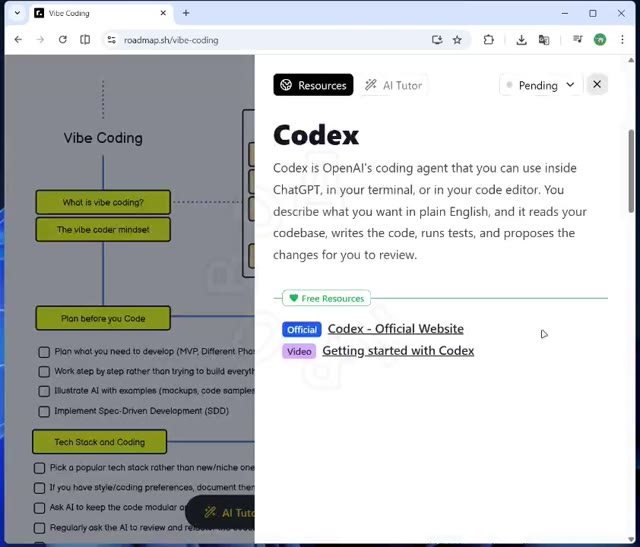Open a new browser tab

186,13
